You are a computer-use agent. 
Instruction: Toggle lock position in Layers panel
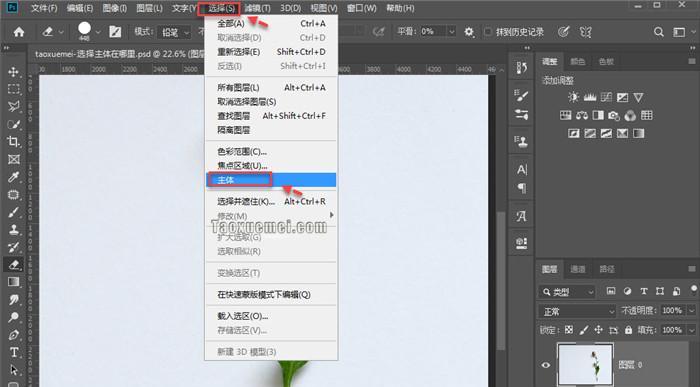click(599, 330)
